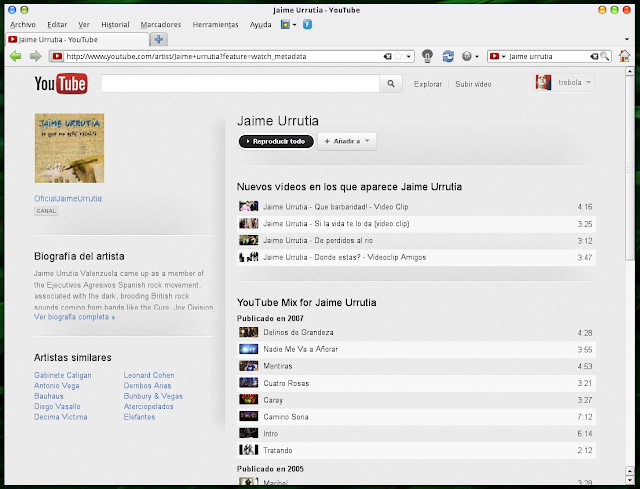This screenshot has height=489, width=640.
Task: Play Donde estas? - Videoclip Amigos
Action: click(416, 257)
